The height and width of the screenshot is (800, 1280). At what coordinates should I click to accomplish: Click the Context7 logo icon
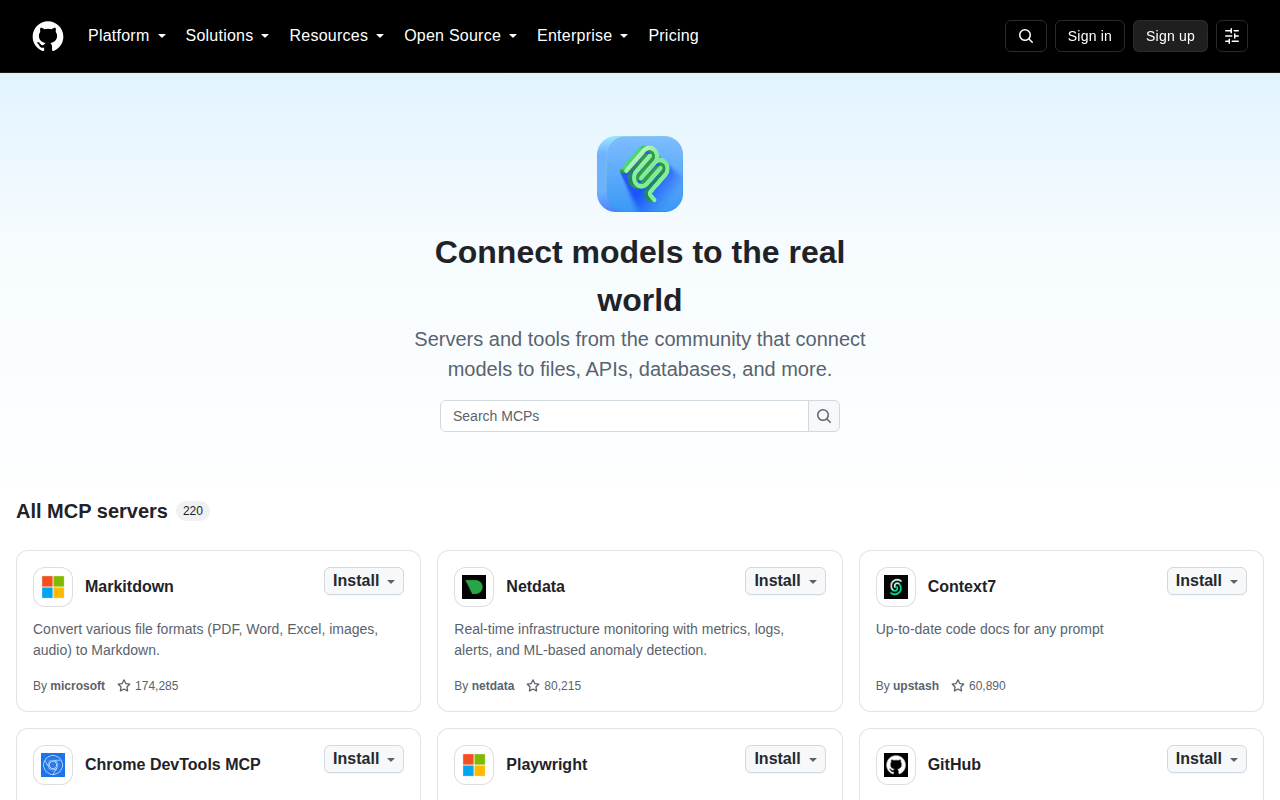[x=896, y=587]
